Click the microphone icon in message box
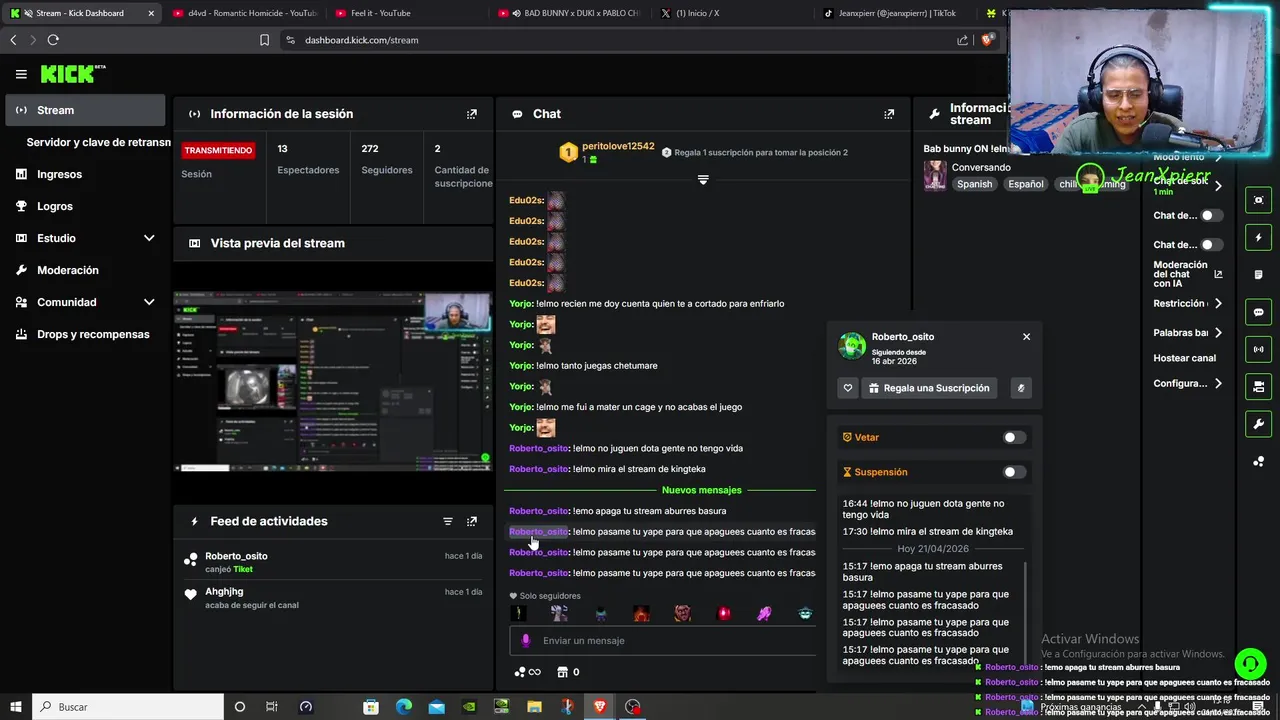Screen dimensions: 1280x720 click(526, 641)
